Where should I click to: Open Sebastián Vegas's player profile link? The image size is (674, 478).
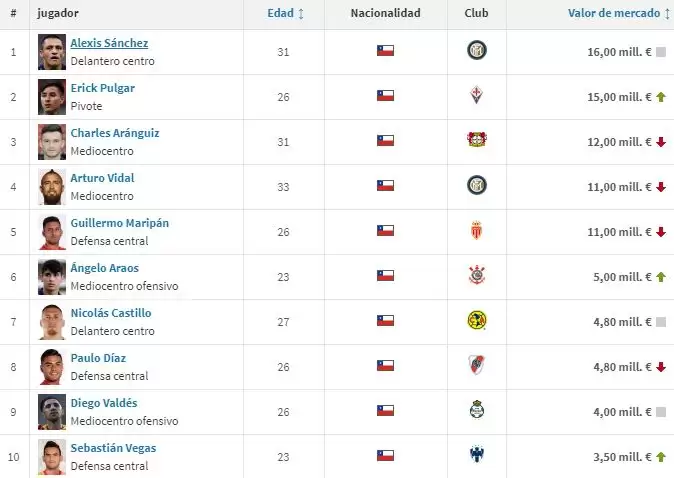pos(113,448)
